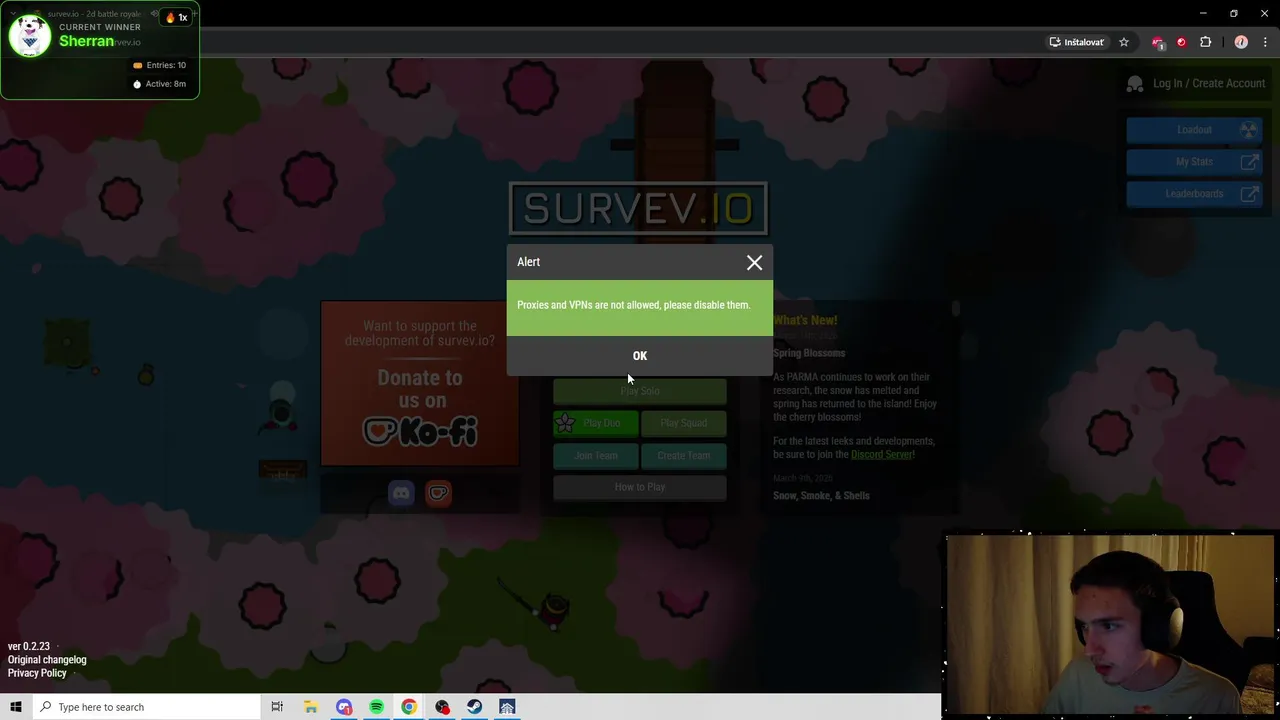1280x720 pixels.
Task: Click the Discord icon under the banner
Action: coord(401,493)
